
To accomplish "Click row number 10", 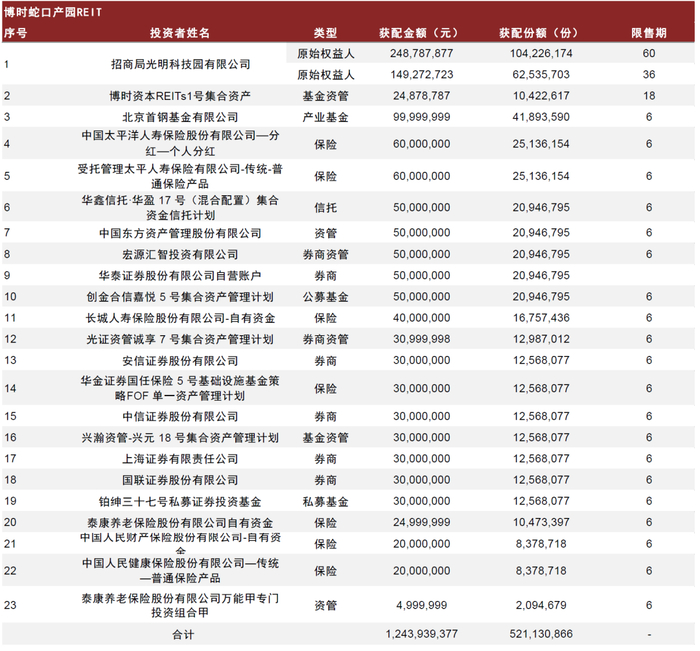I will tap(10, 296).
